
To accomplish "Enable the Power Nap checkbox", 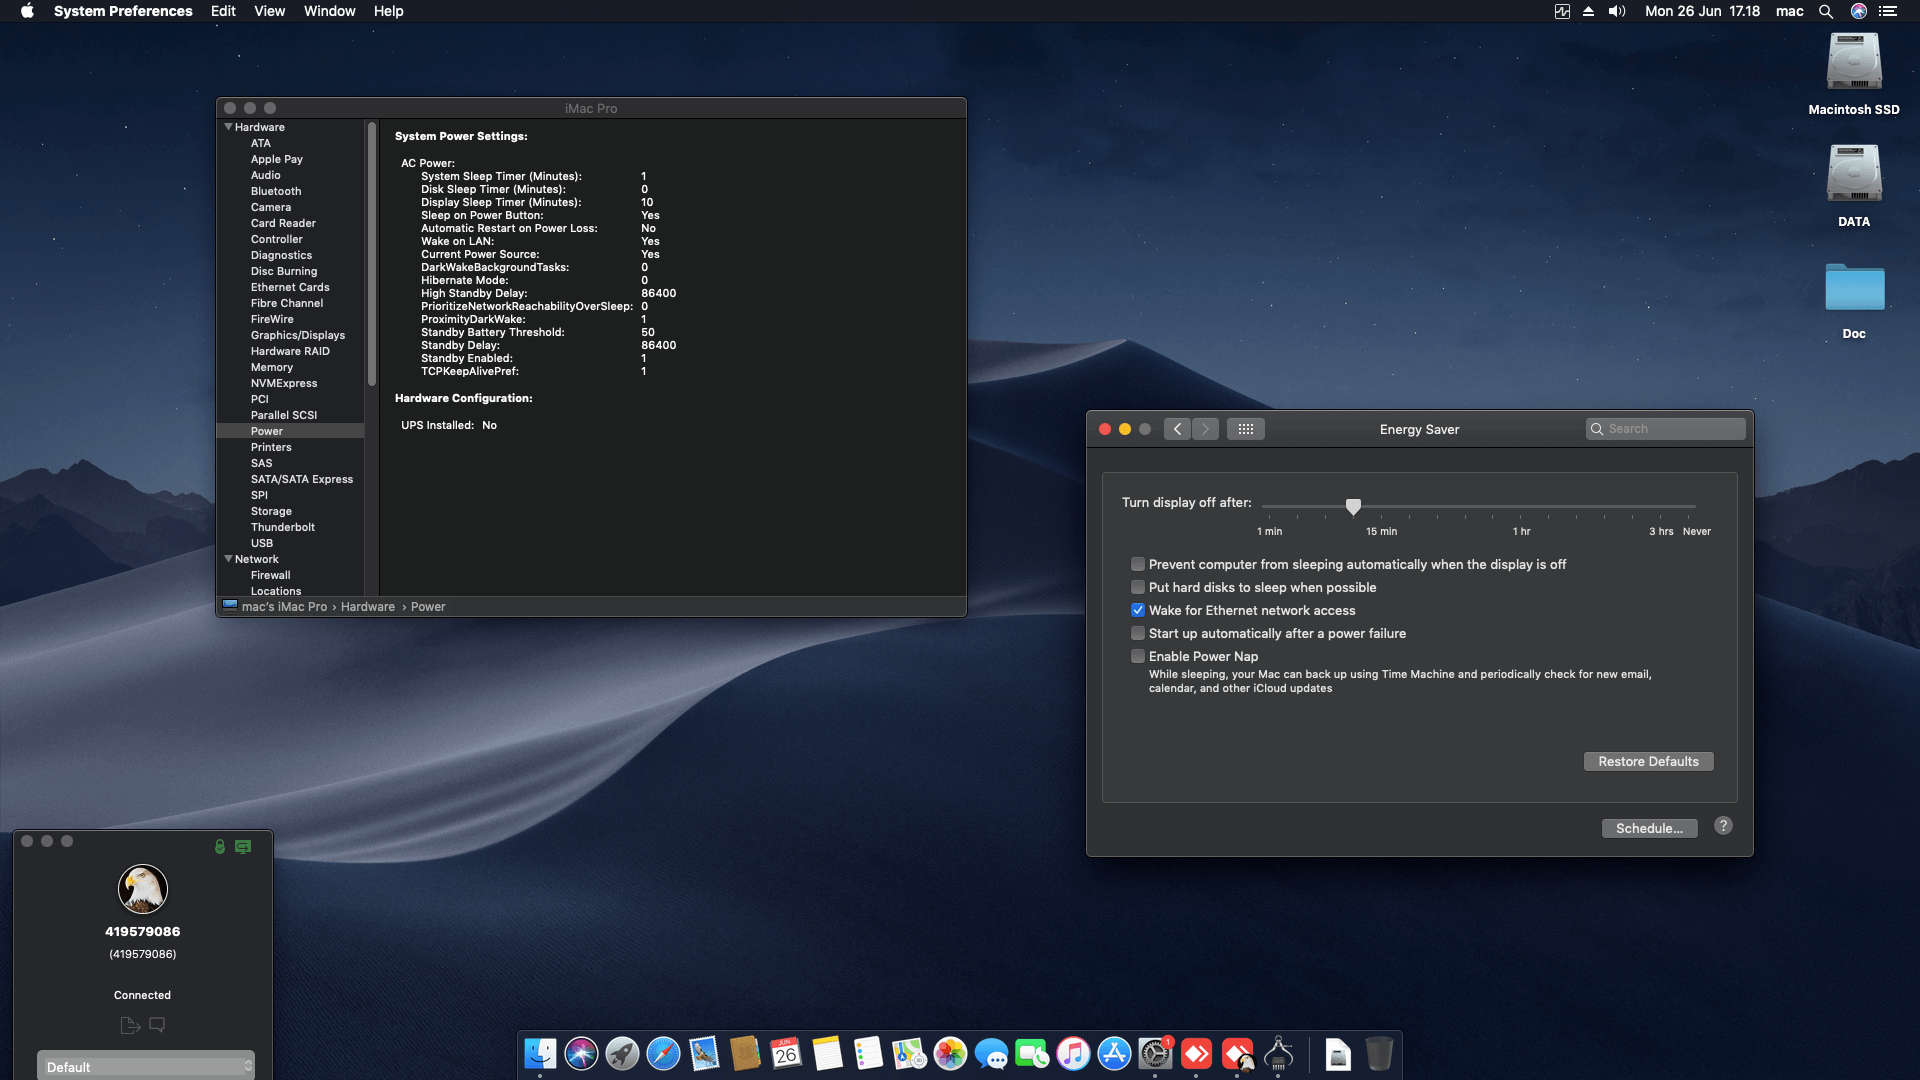I will point(1138,656).
